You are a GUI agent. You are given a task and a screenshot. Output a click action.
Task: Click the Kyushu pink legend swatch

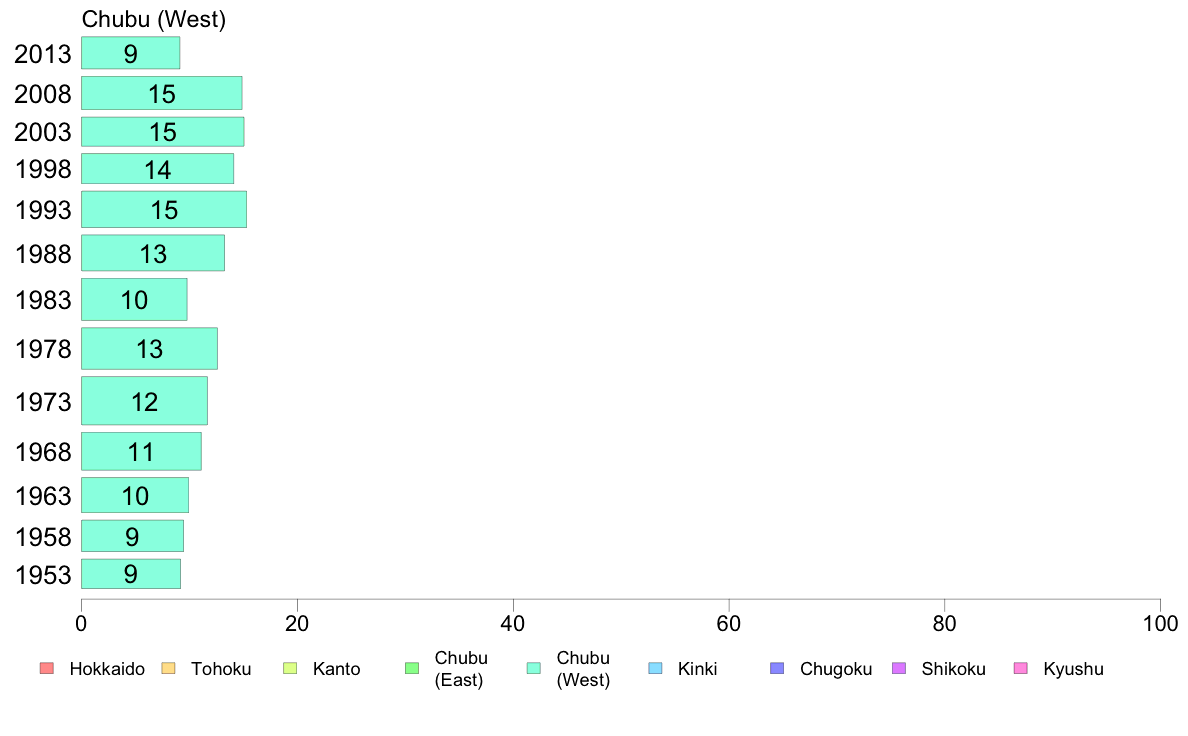click(x=1021, y=669)
